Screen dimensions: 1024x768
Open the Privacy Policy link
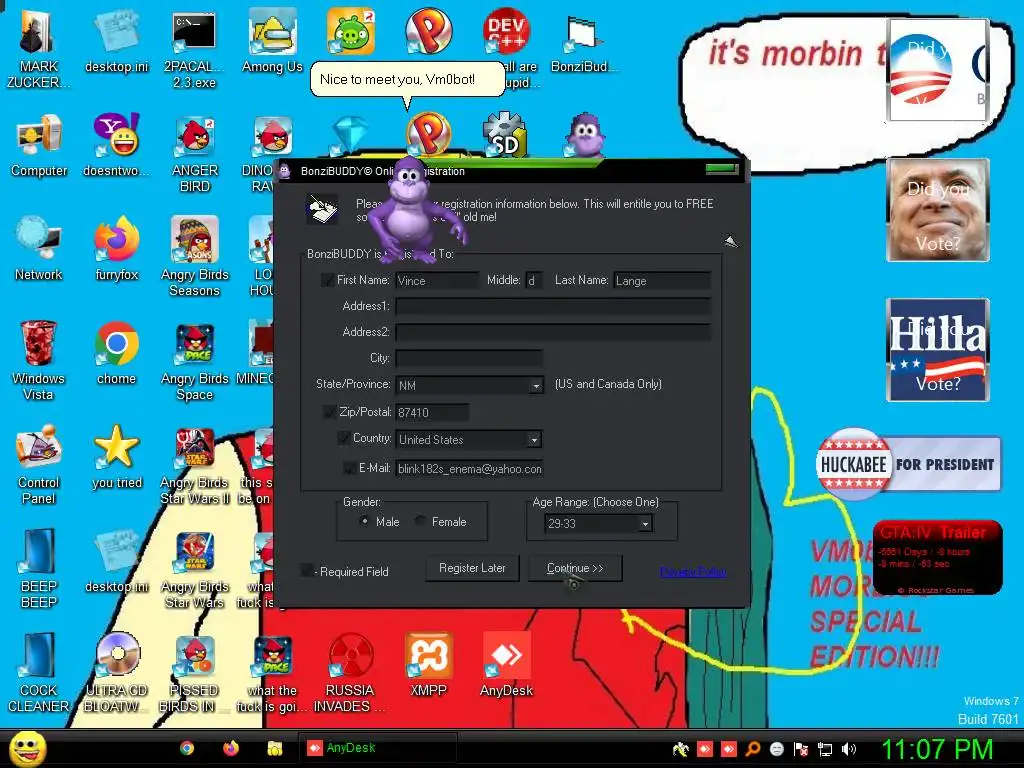(x=694, y=571)
